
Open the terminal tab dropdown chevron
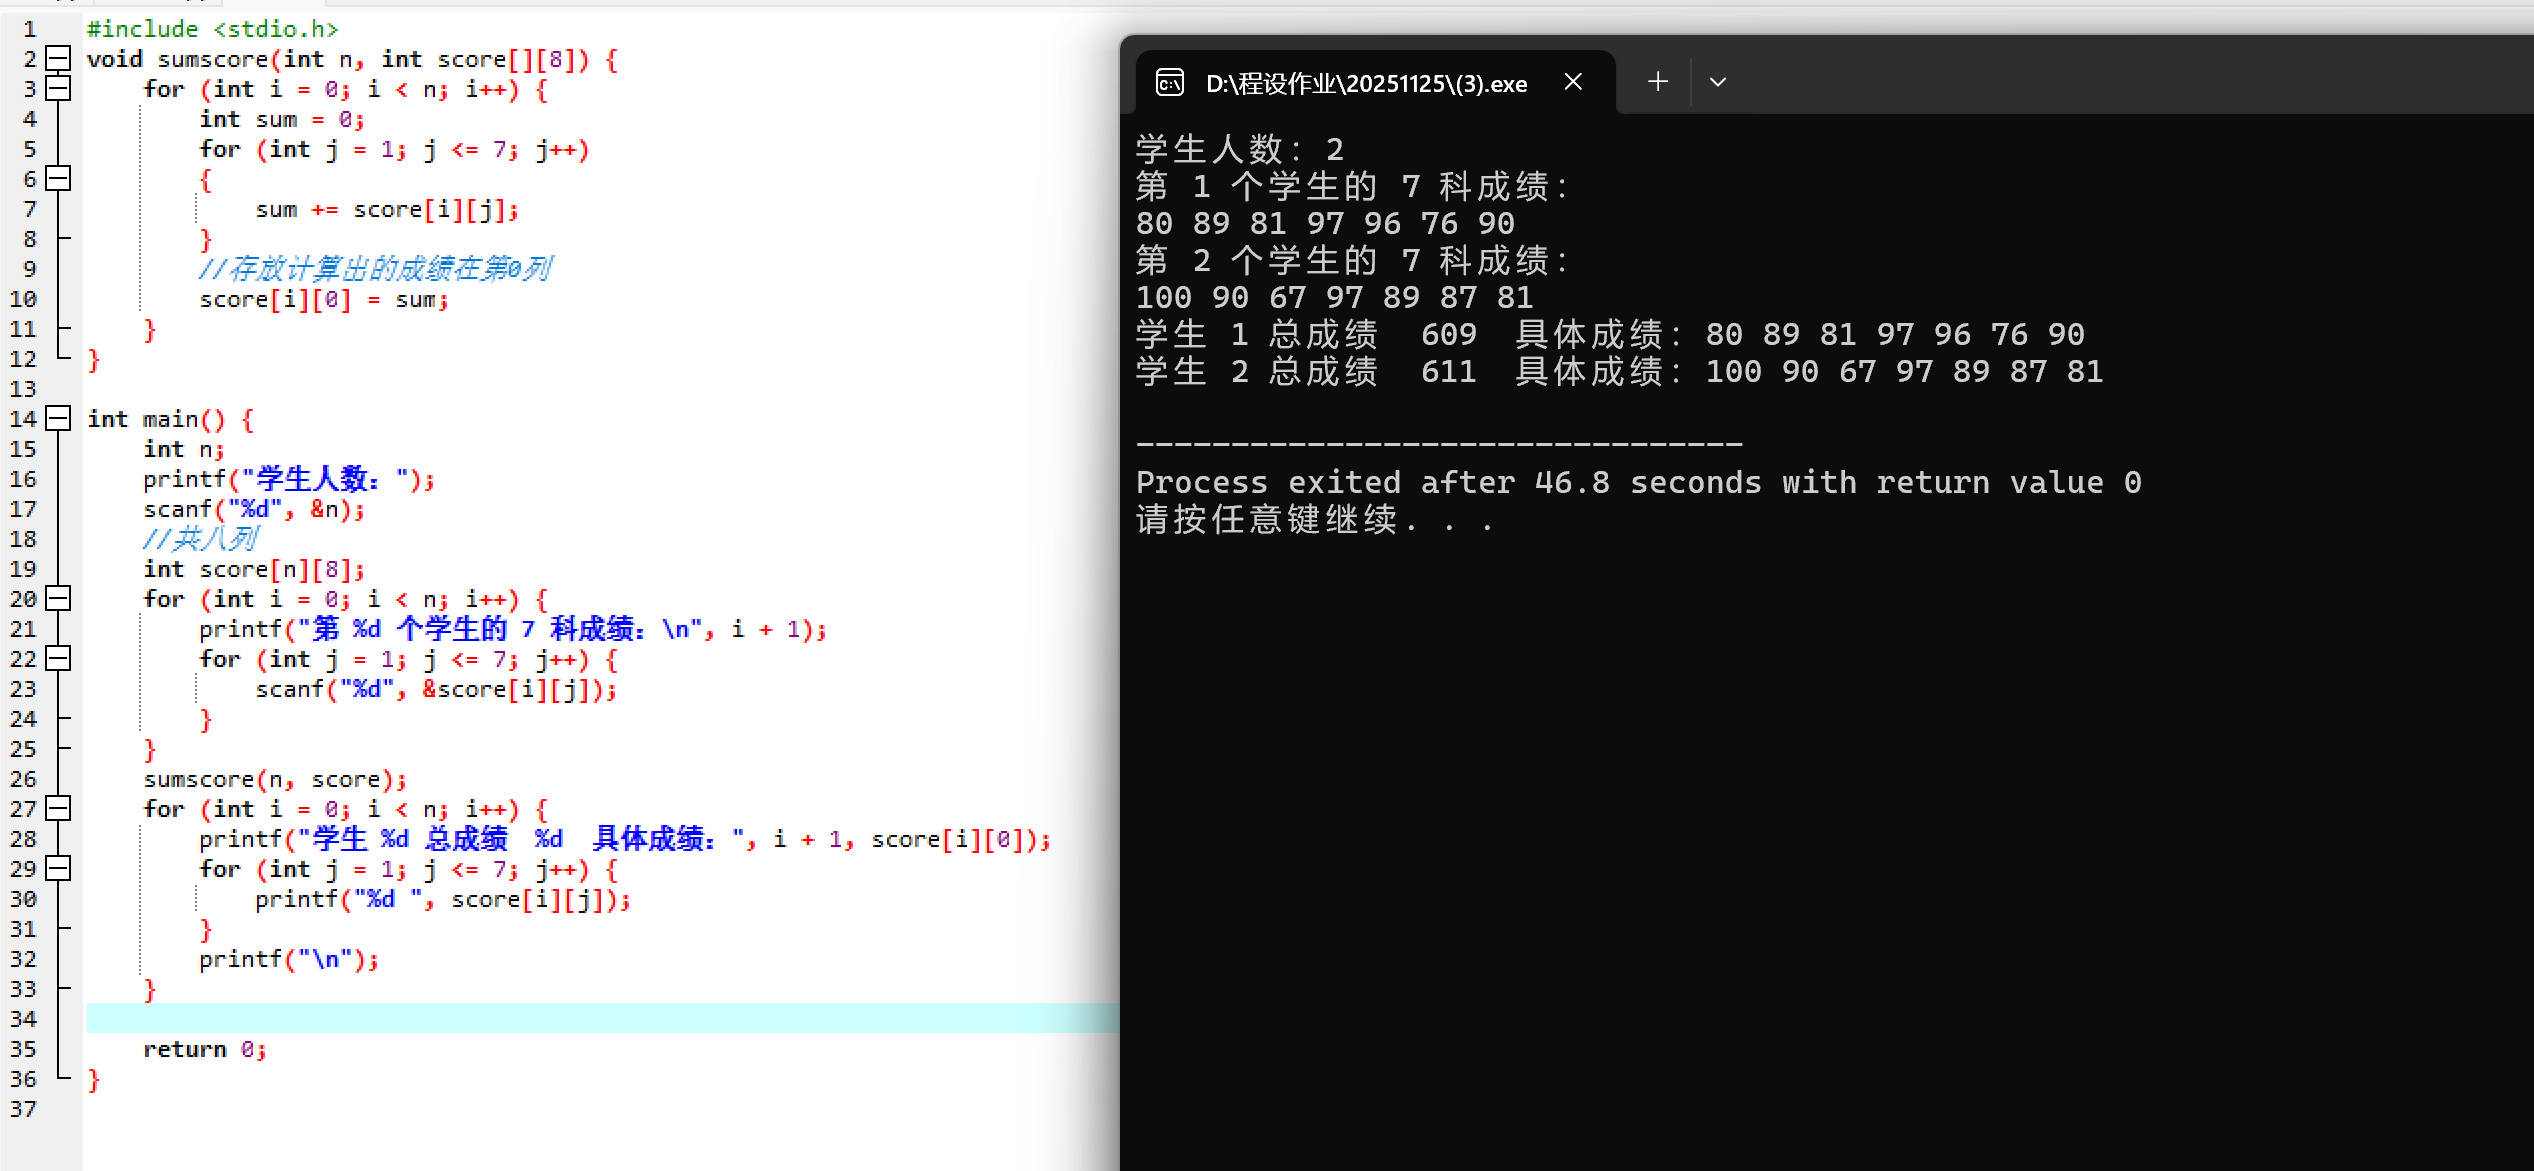pos(1717,81)
